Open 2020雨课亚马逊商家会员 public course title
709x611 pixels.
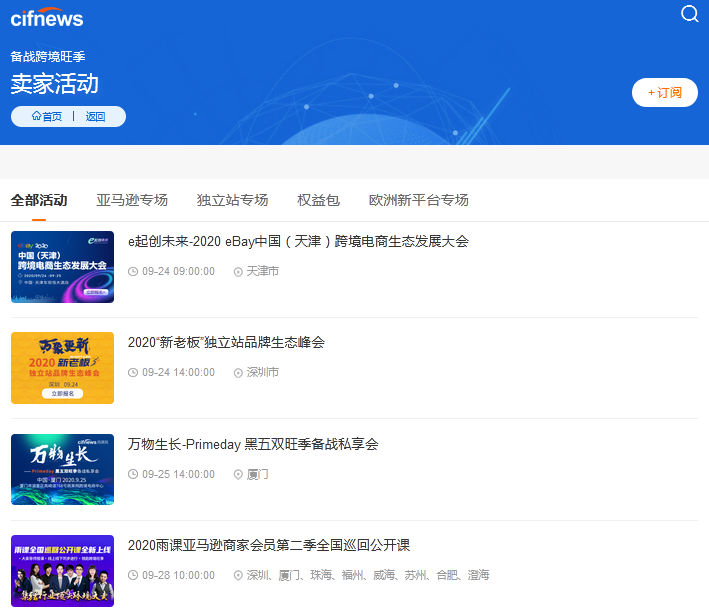pos(269,545)
